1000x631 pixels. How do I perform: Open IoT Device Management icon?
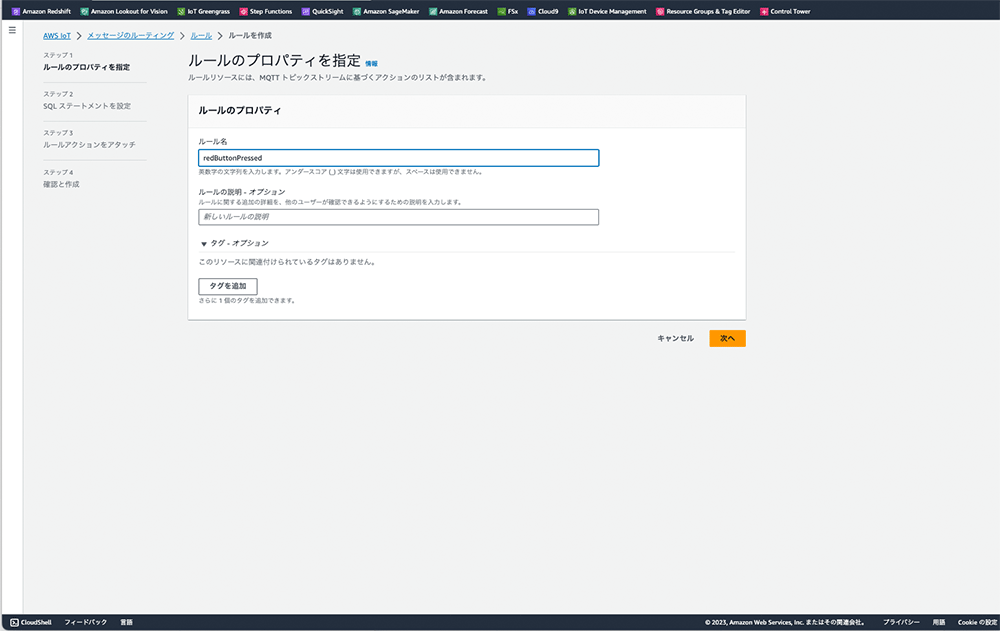pyautogui.click(x=572, y=11)
